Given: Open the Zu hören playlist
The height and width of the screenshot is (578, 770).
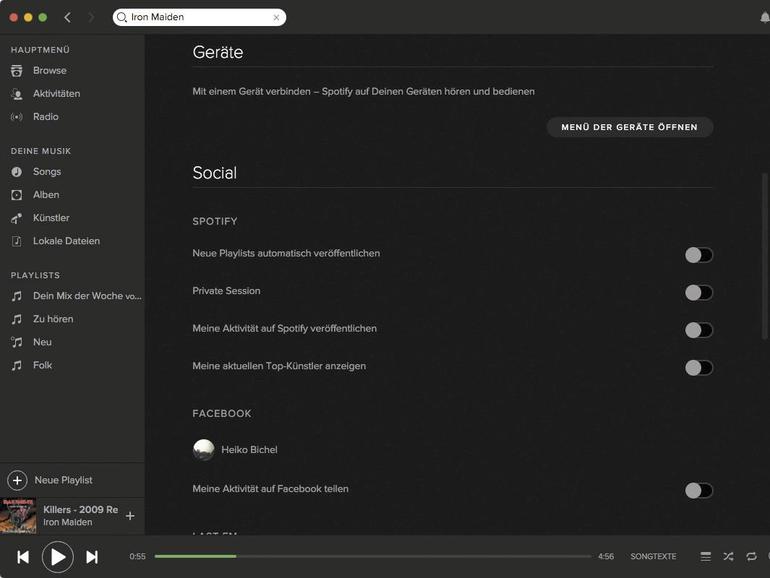Looking at the screenshot, I should [x=53, y=319].
